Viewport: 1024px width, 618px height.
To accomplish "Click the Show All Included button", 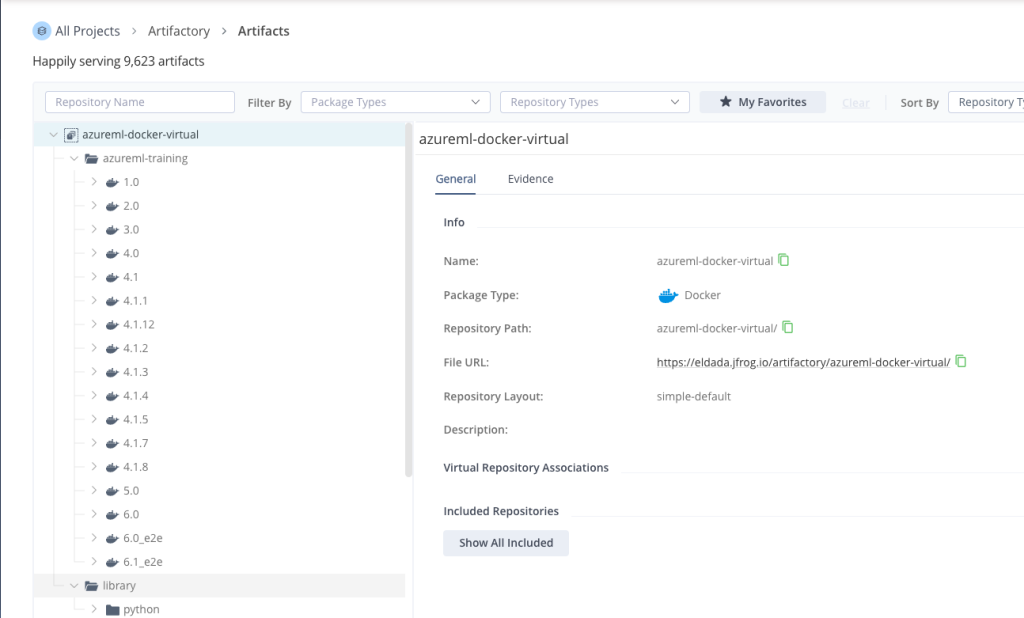I will [x=506, y=543].
